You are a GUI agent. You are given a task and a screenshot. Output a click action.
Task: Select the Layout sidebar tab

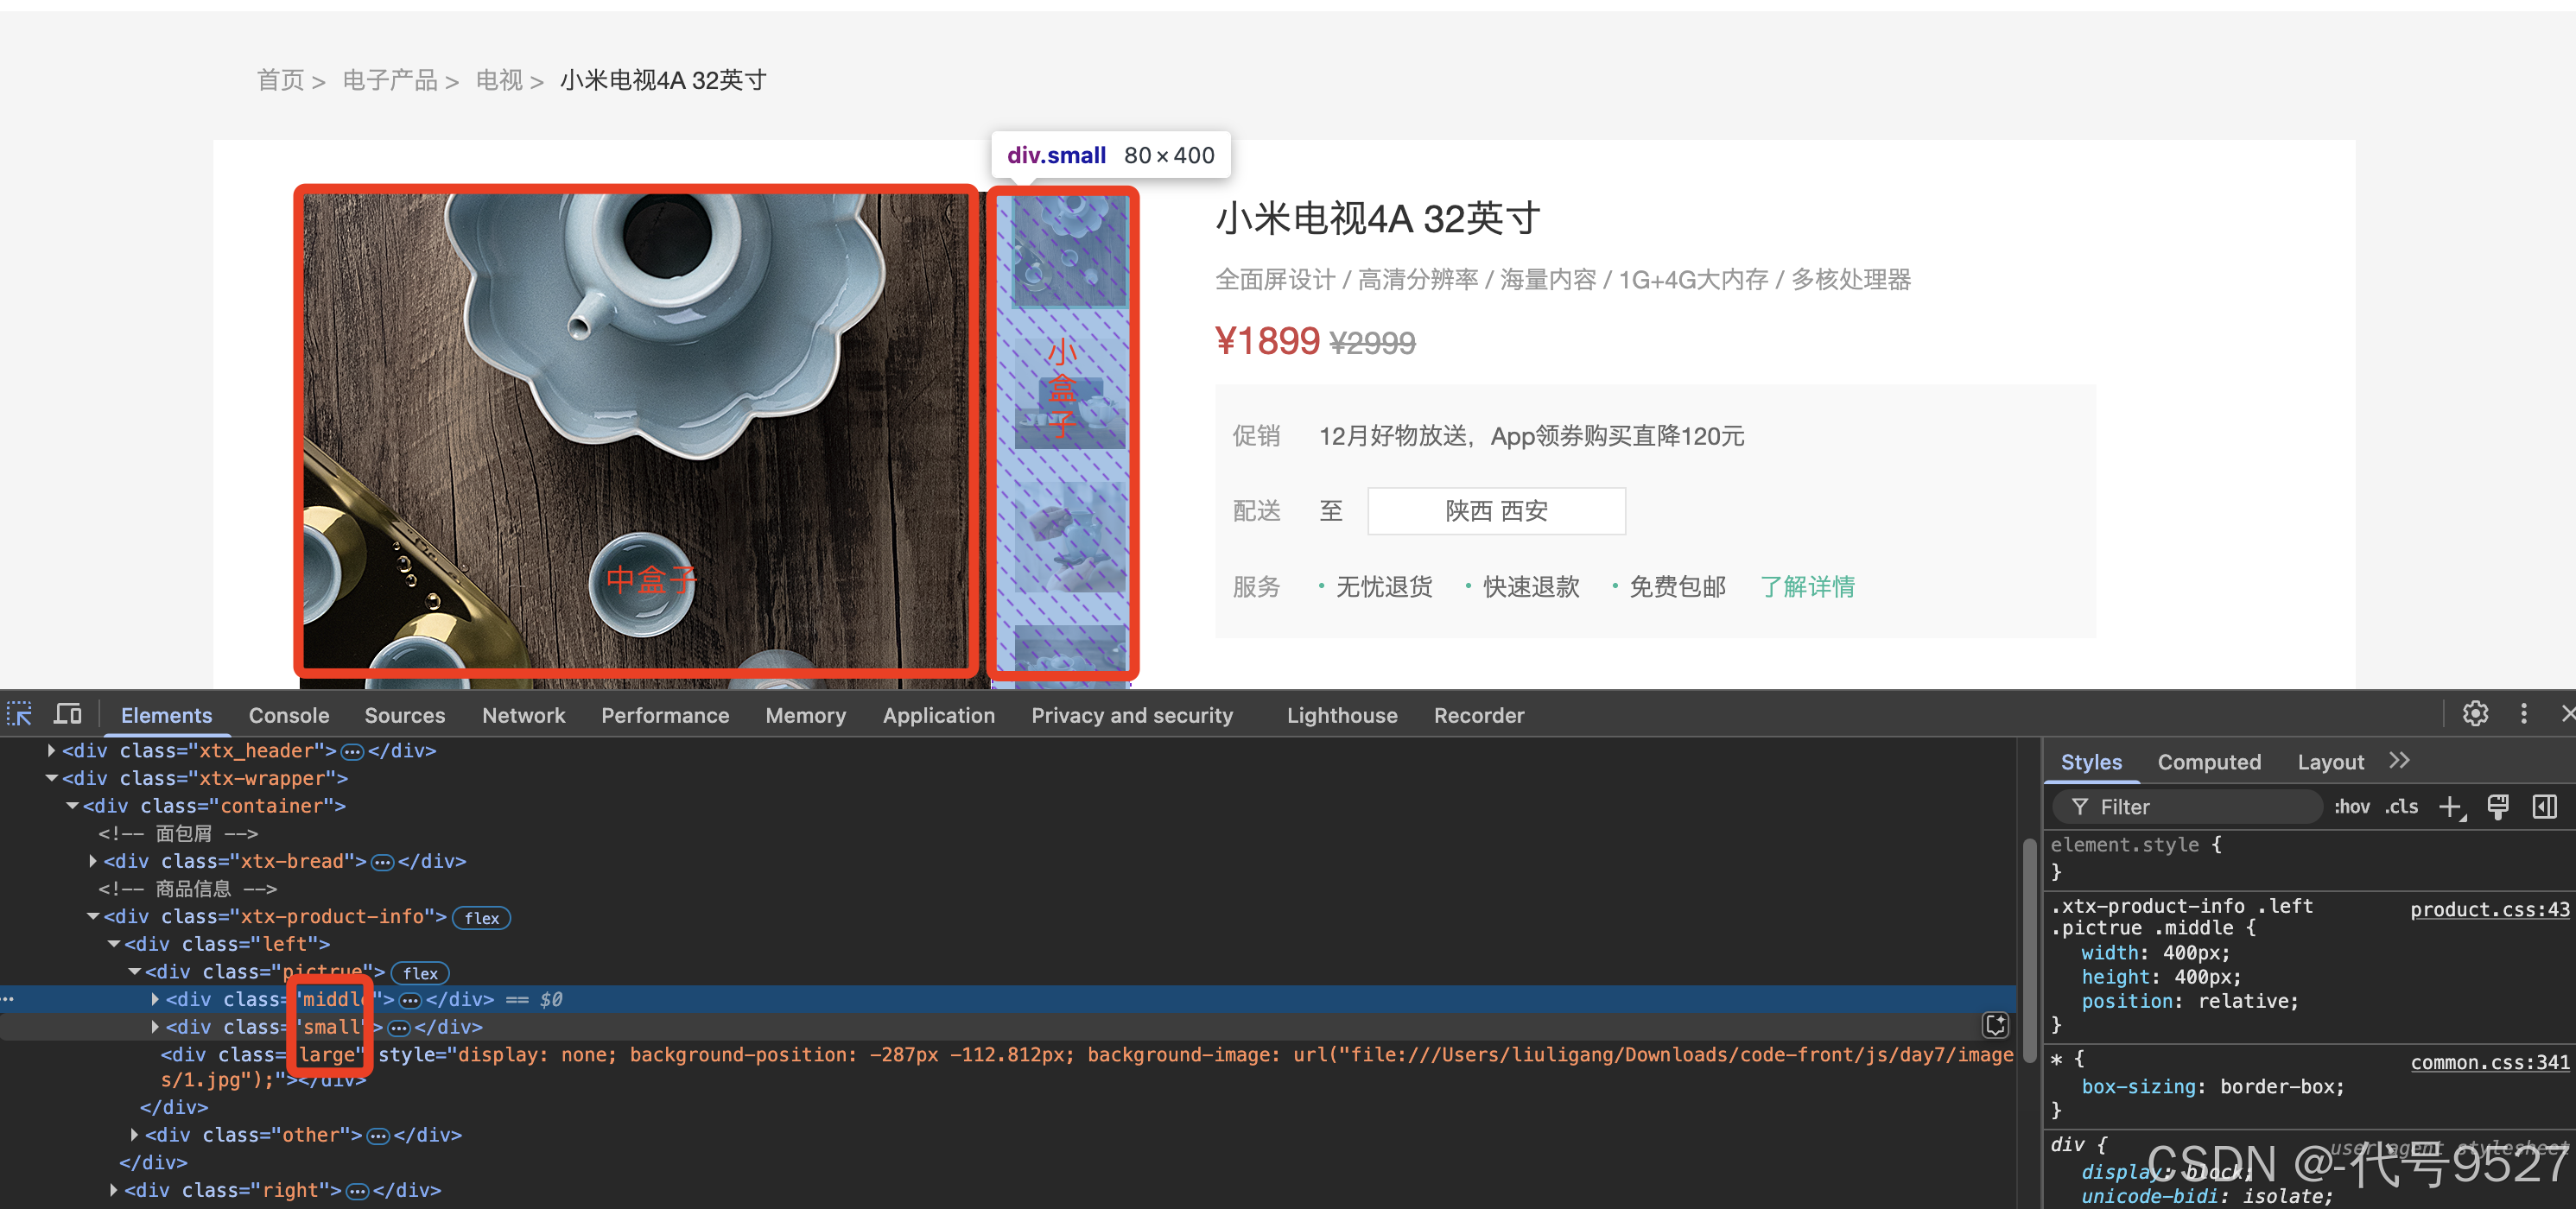(2331, 762)
